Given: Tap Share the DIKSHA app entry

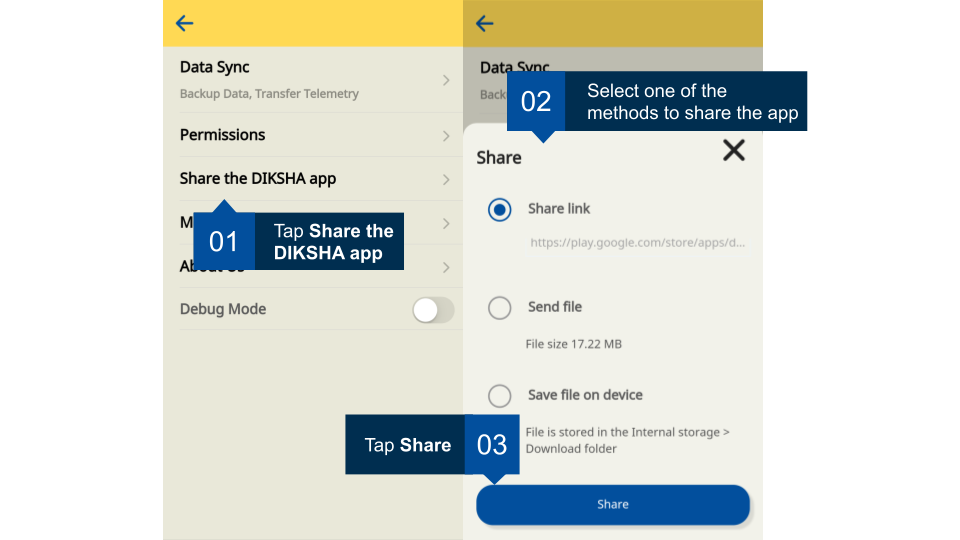Looking at the screenshot, I should 258,179.
